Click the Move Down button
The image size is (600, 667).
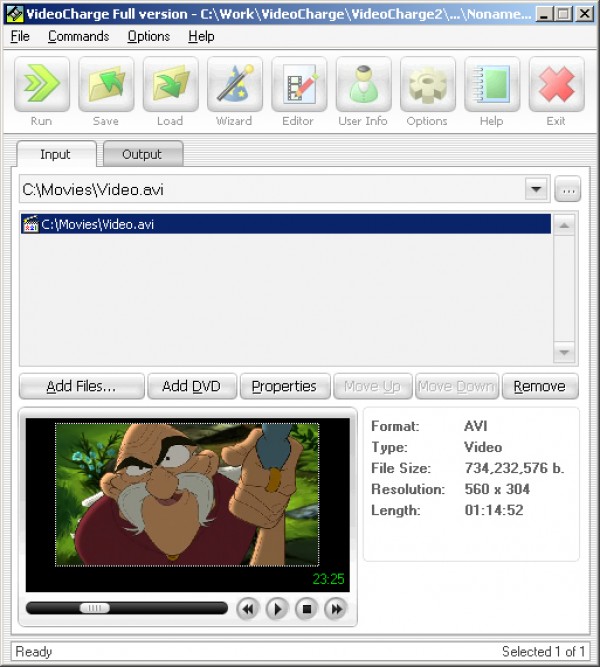pyautogui.click(x=457, y=386)
